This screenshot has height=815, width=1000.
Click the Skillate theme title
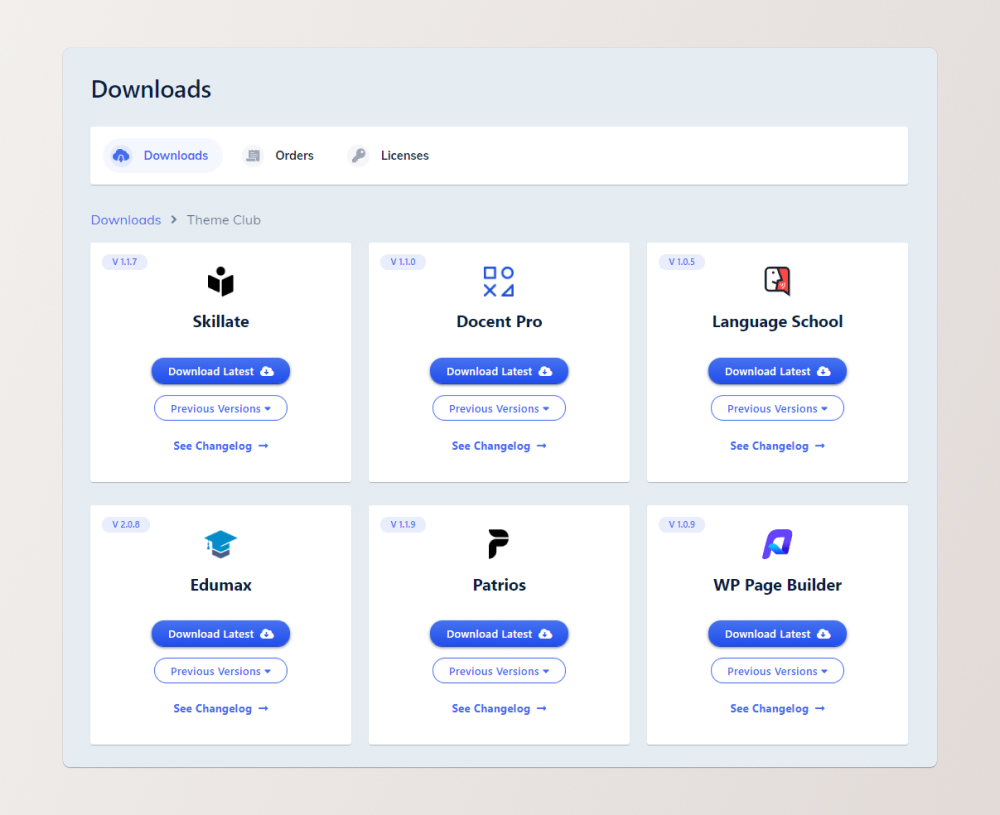point(221,321)
